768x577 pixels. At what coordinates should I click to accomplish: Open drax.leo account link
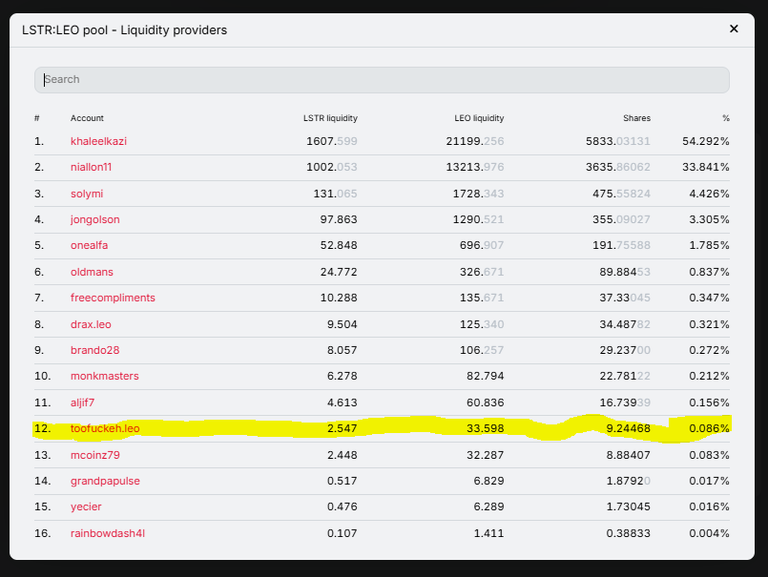click(x=91, y=324)
